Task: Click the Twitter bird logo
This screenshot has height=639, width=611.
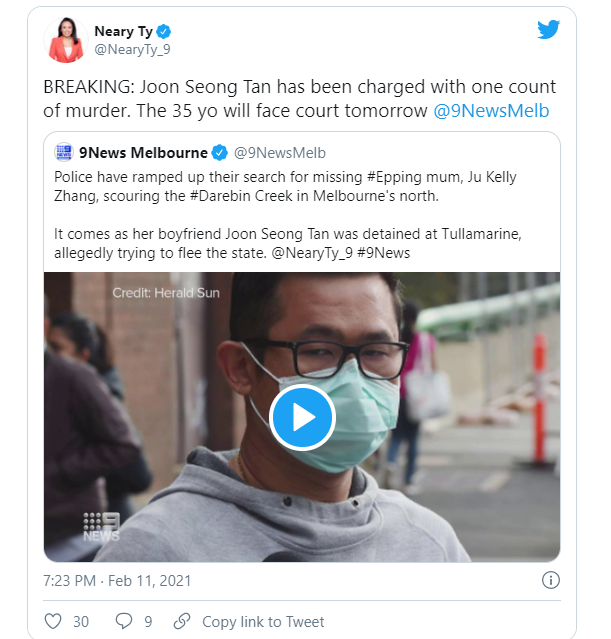Action: point(548,30)
